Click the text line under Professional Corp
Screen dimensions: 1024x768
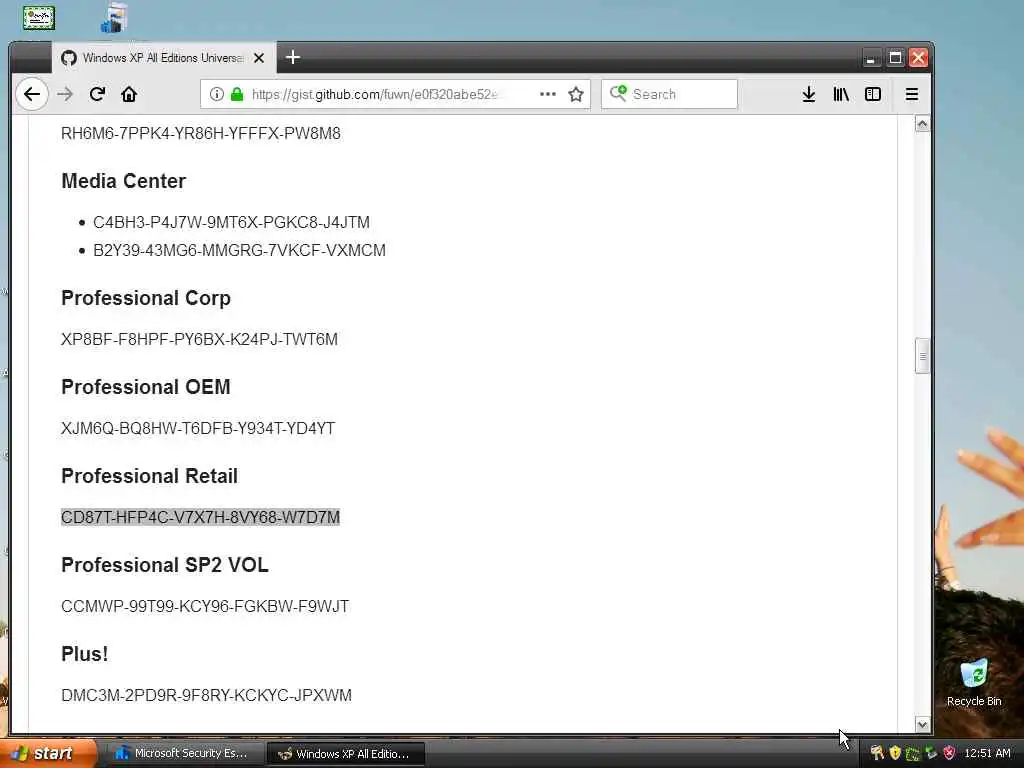click(x=199, y=340)
